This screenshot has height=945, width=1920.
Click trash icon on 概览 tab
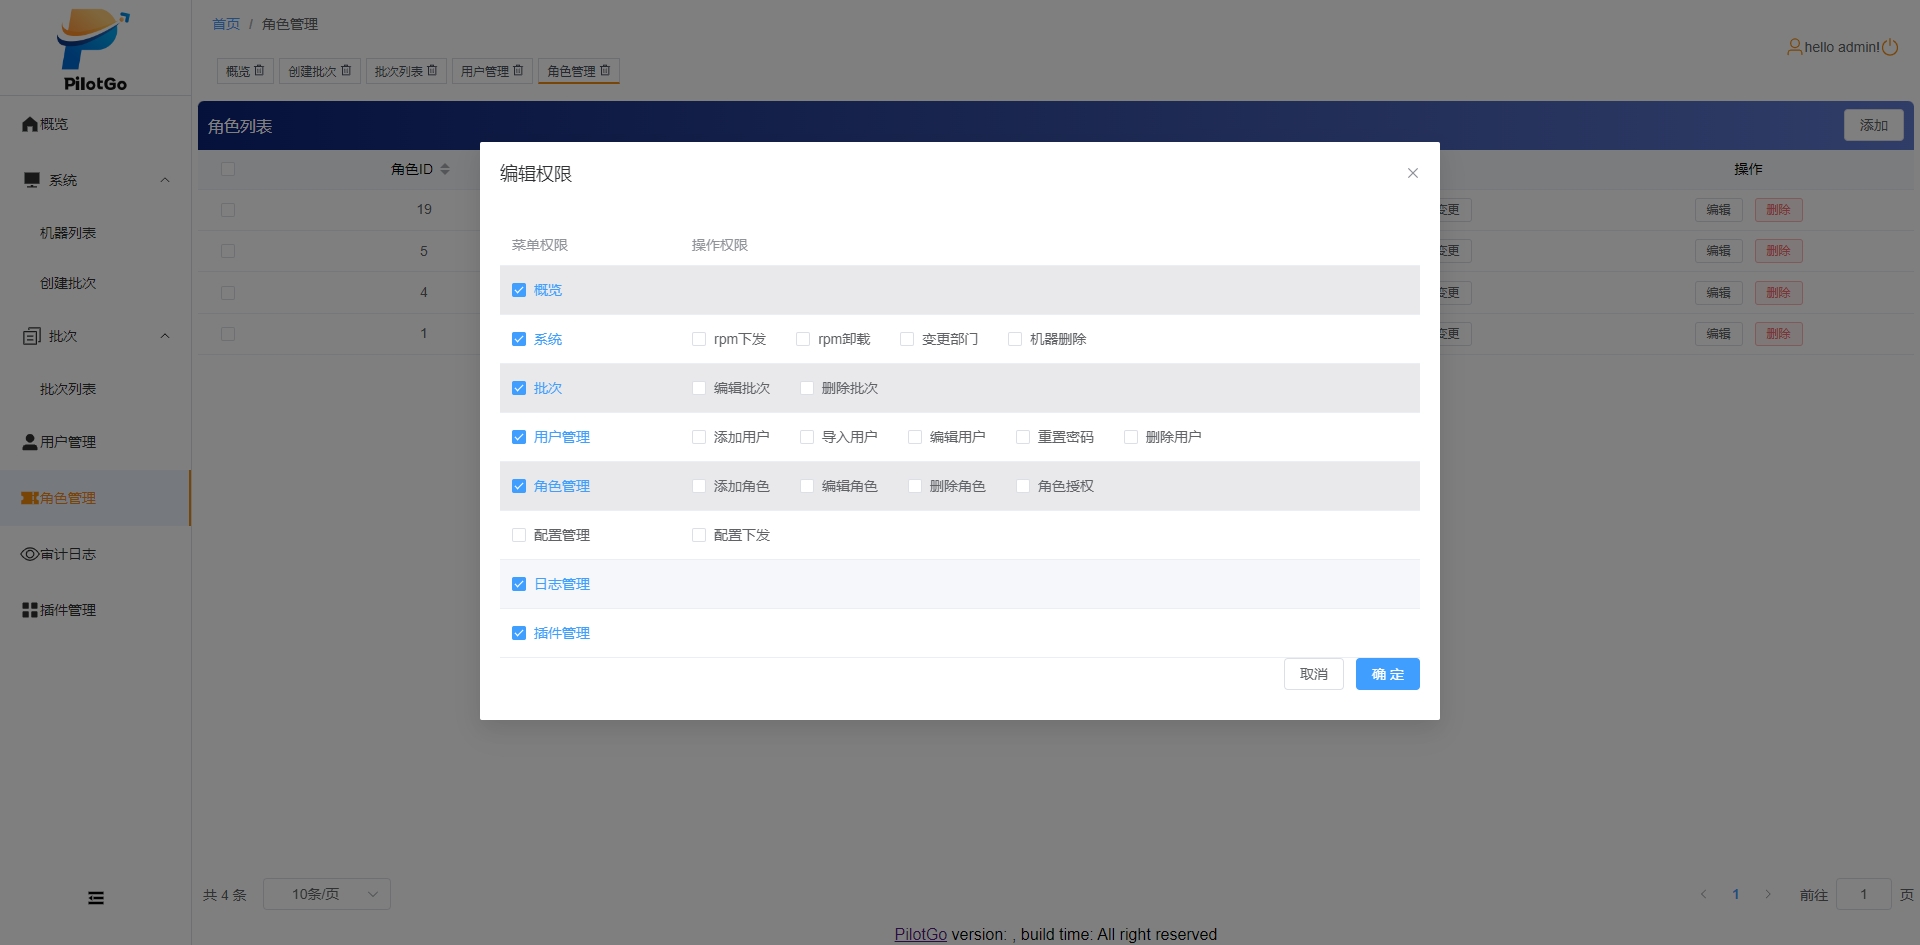(x=259, y=71)
